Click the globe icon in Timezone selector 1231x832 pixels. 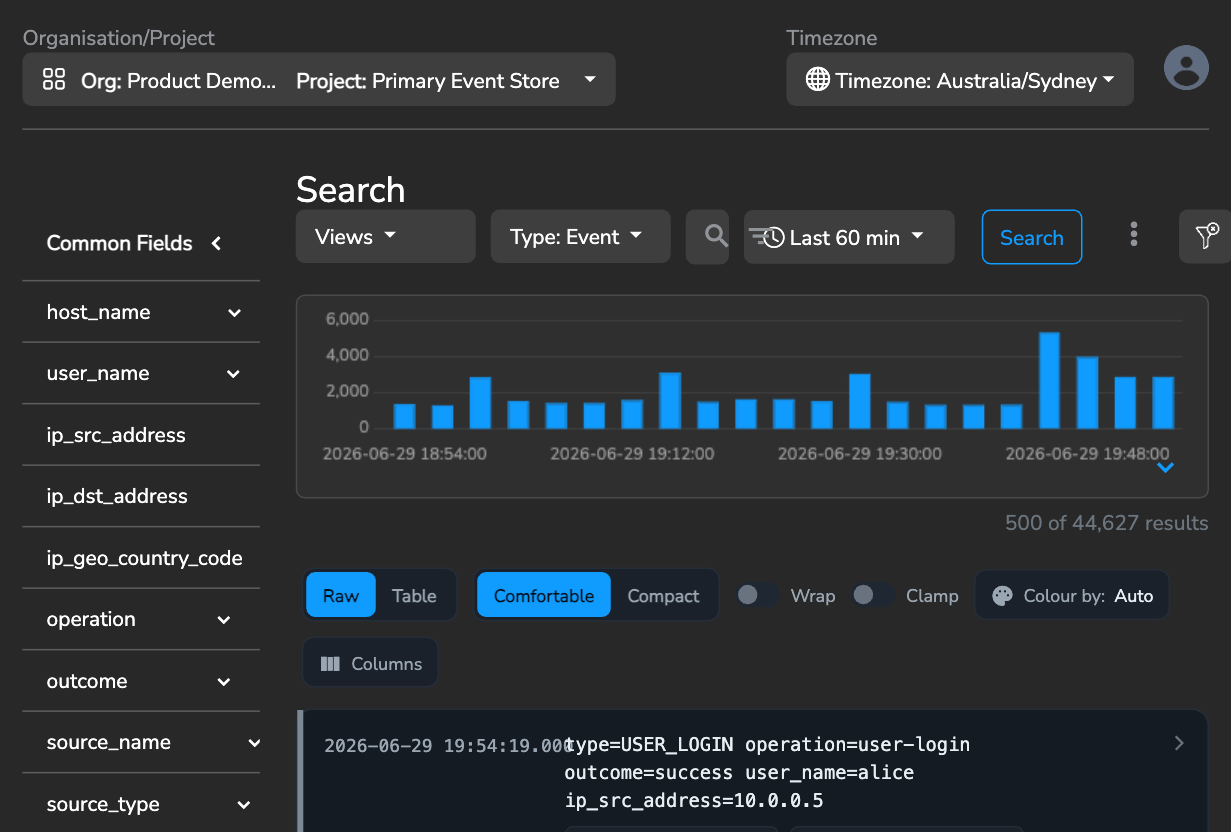tap(818, 80)
